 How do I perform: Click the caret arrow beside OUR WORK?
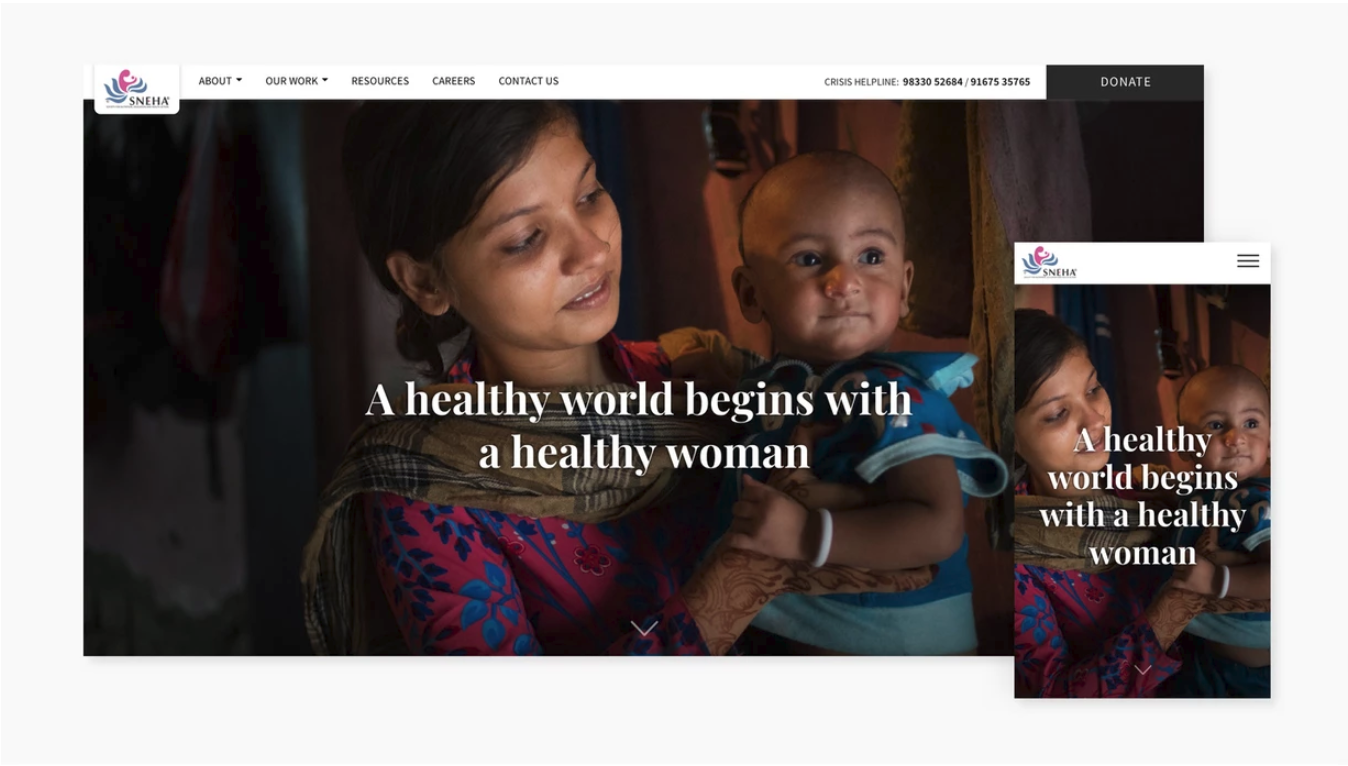point(325,81)
